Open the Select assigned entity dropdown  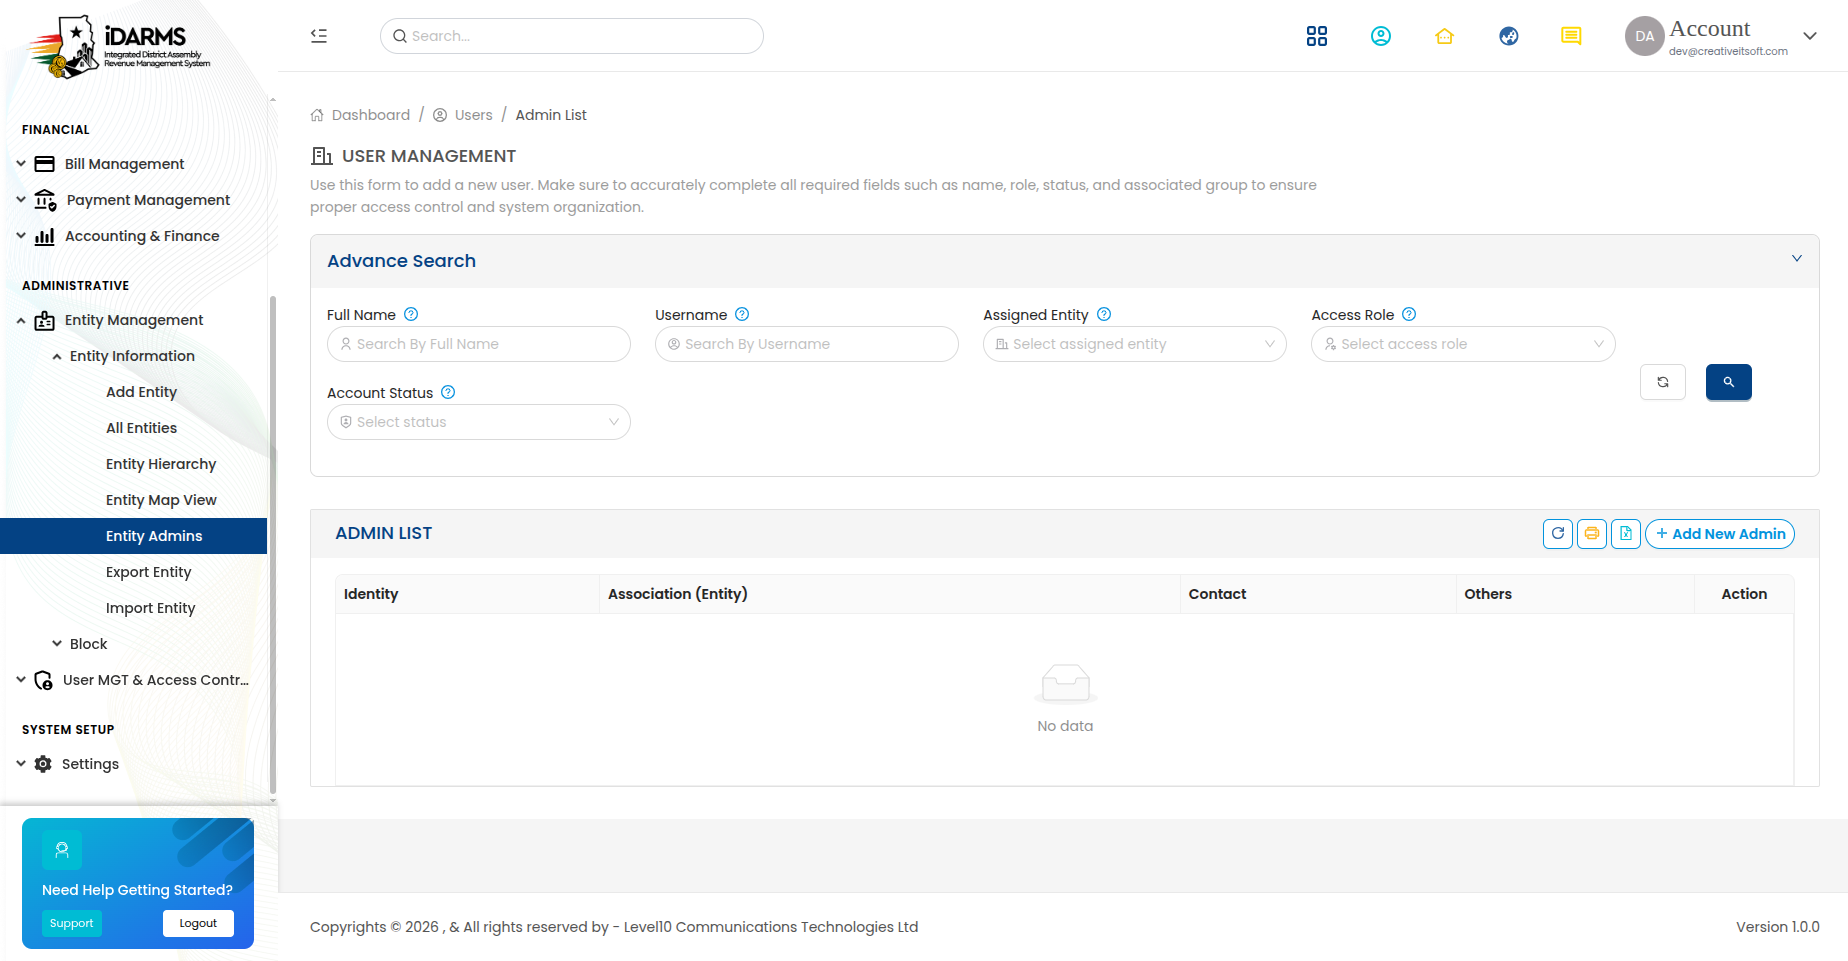1134,344
